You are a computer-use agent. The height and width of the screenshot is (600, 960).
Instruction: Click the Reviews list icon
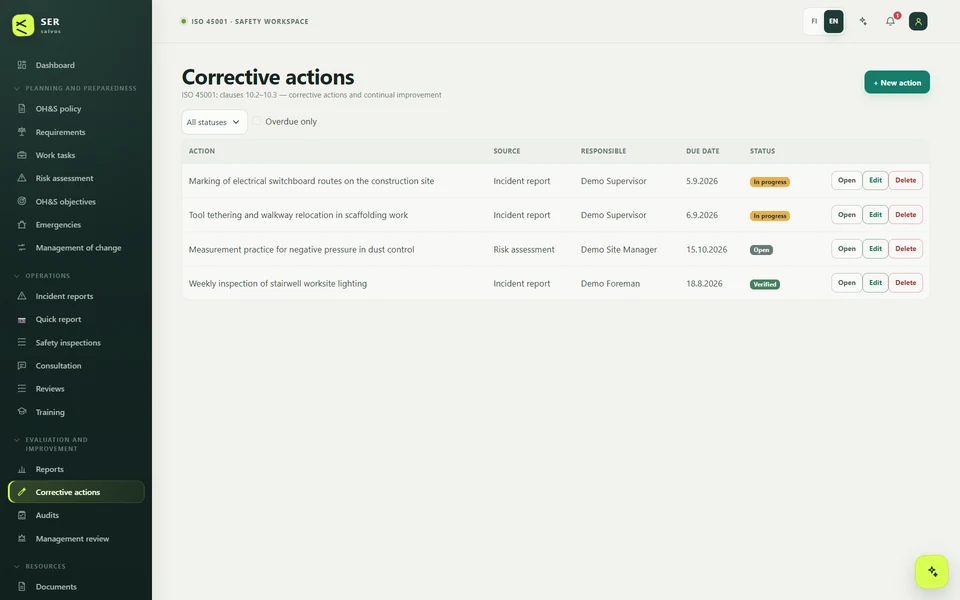[22, 389]
